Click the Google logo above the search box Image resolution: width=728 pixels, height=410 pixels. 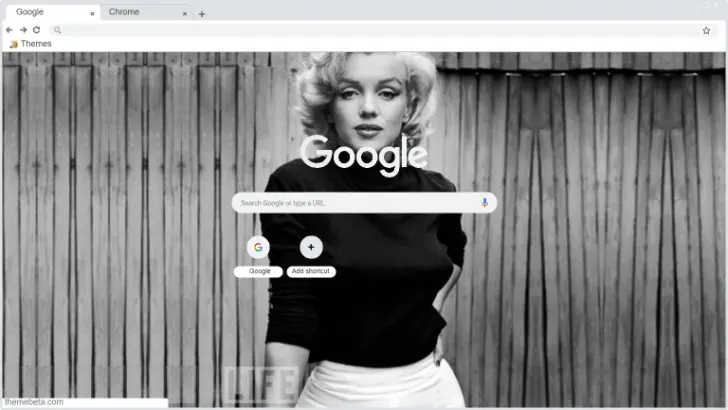(x=363, y=155)
